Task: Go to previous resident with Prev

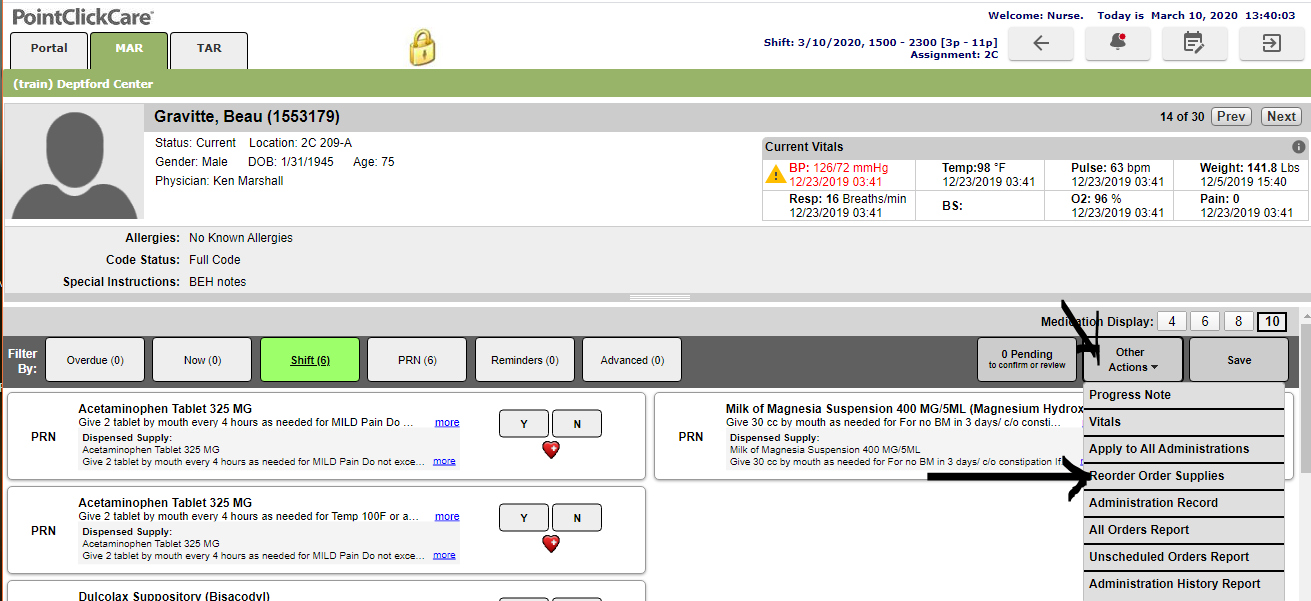Action: pyautogui.click(x=1231, y=117)
